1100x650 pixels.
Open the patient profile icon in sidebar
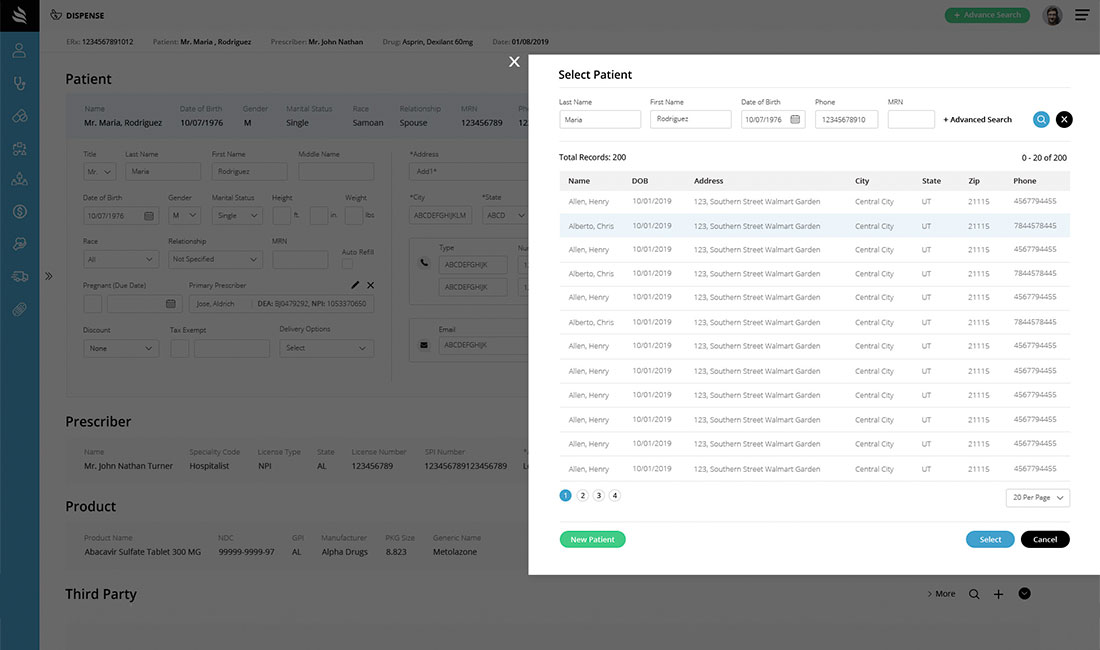click(x=20, y=50)
